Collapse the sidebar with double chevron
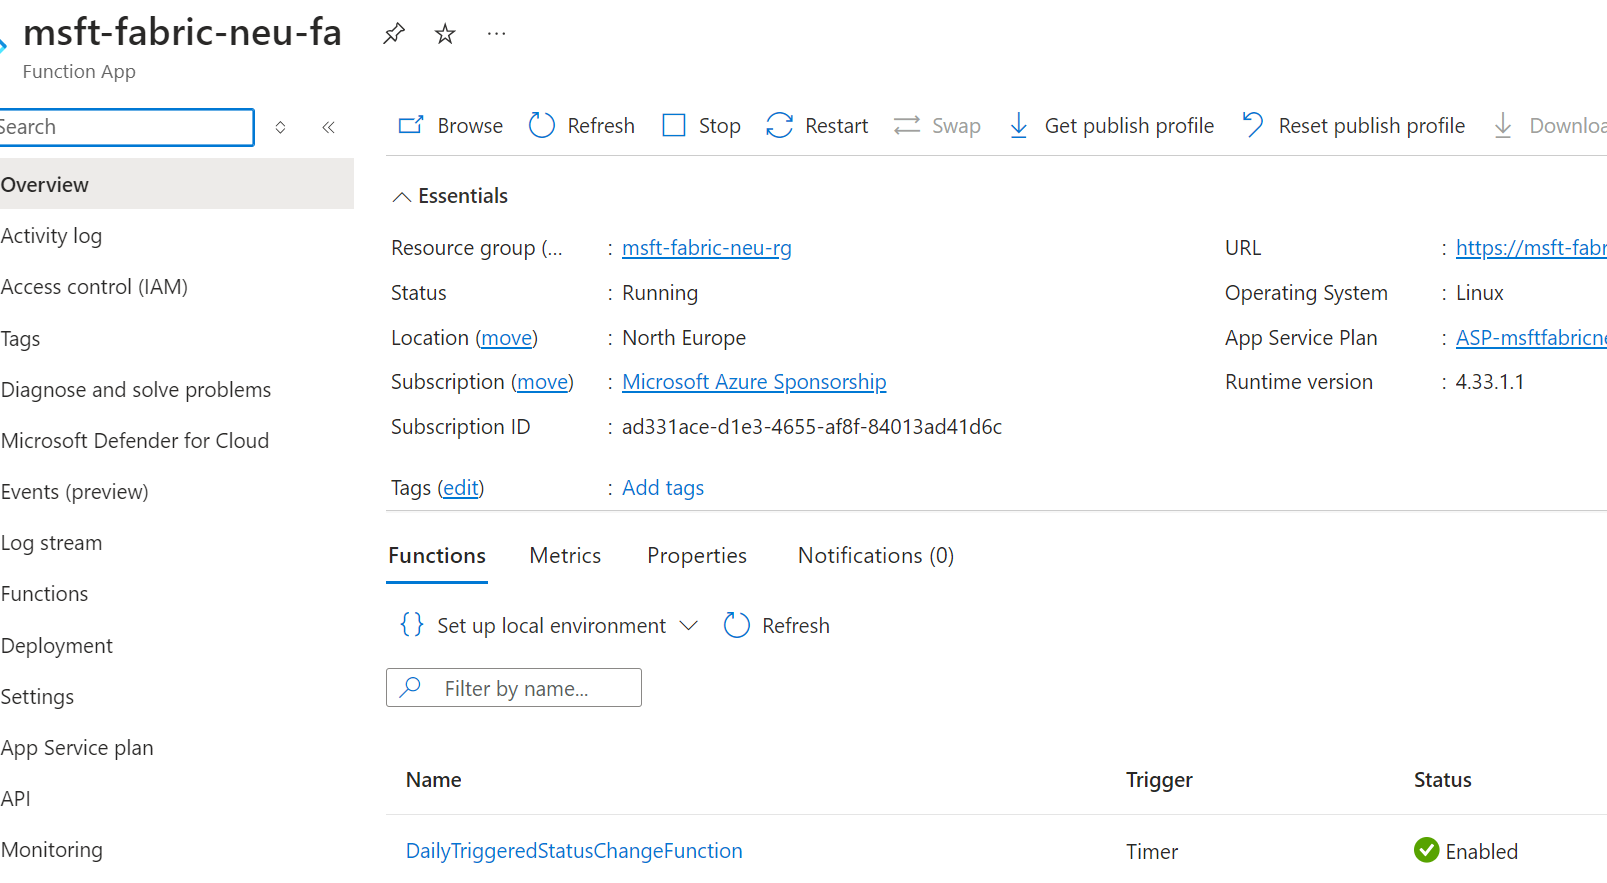 (x=328, y=127)
